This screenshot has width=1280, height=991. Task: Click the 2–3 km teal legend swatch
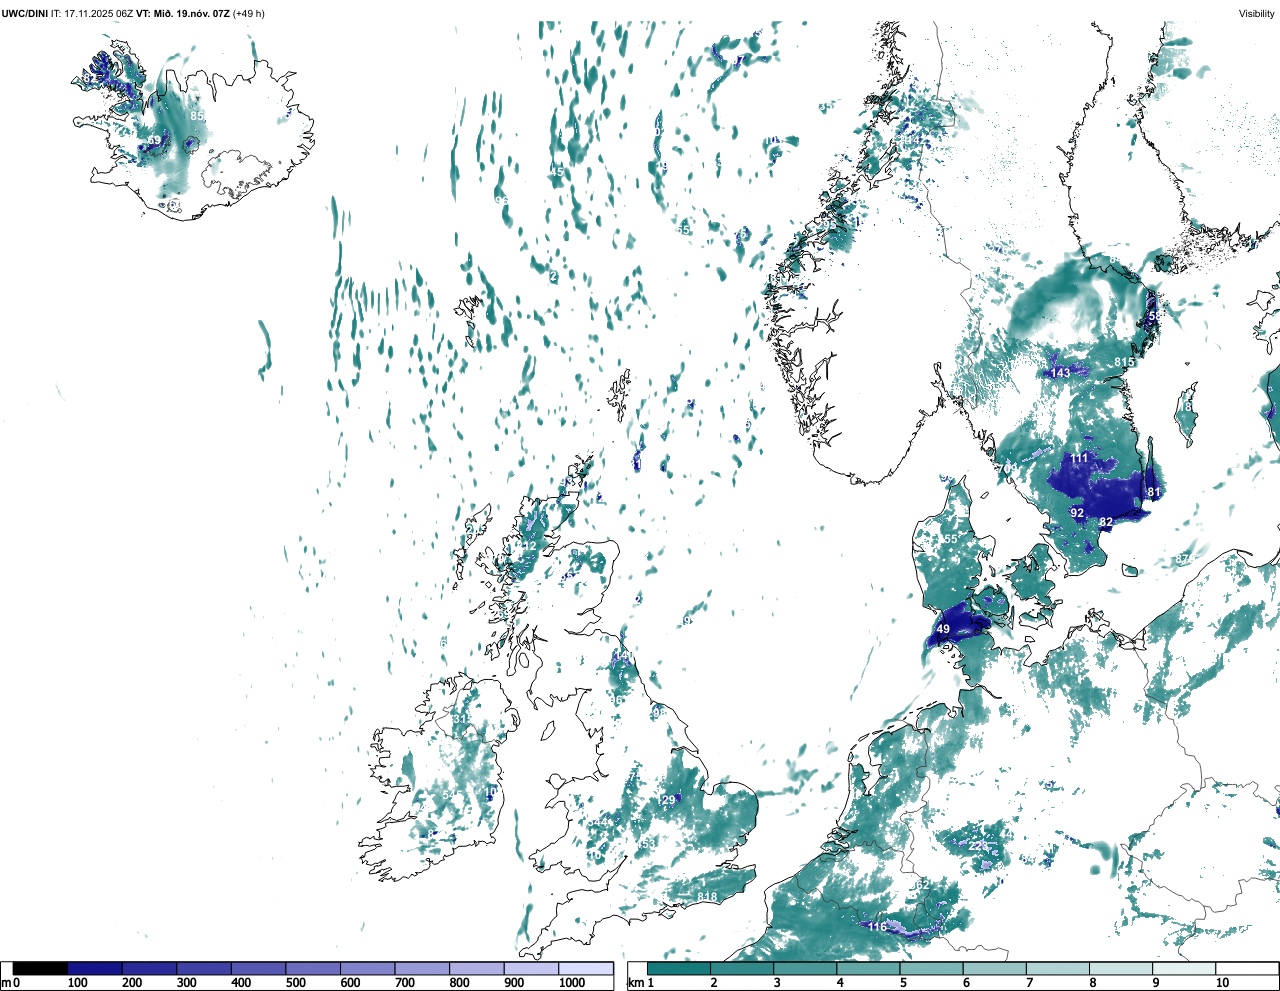(742, 968)
